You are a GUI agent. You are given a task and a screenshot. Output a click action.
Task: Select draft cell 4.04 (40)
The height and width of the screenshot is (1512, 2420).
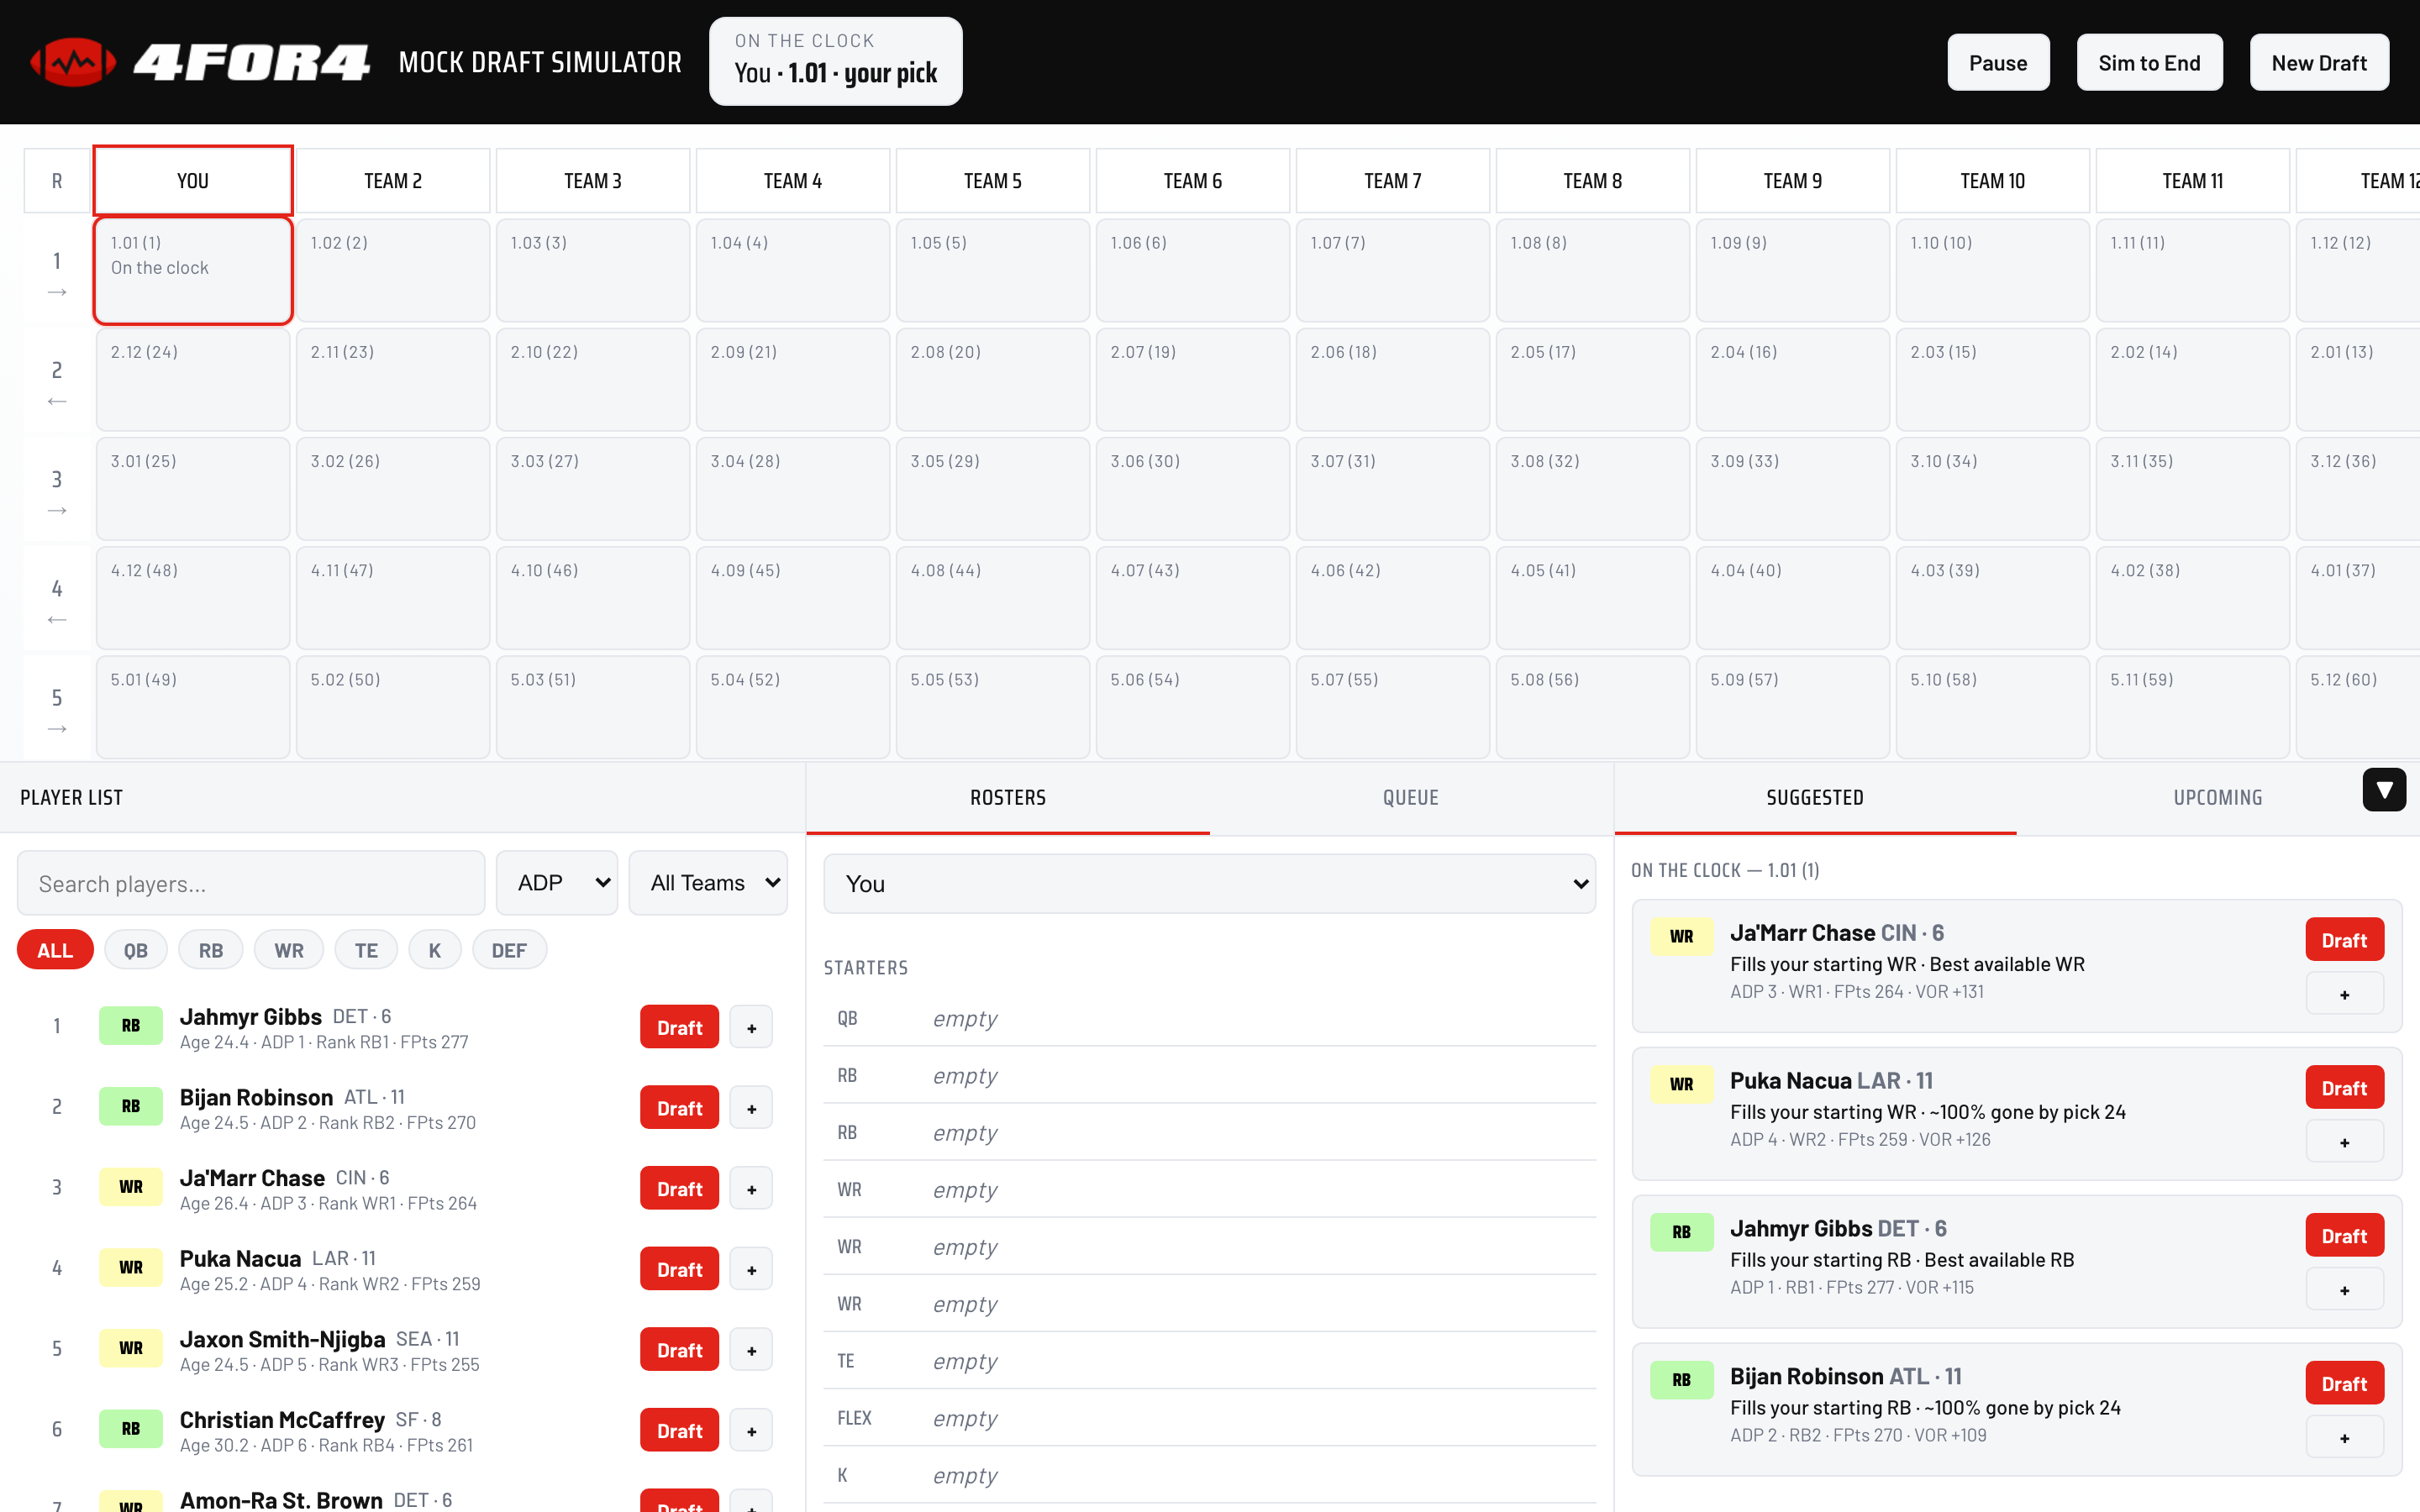point(1793,598)
